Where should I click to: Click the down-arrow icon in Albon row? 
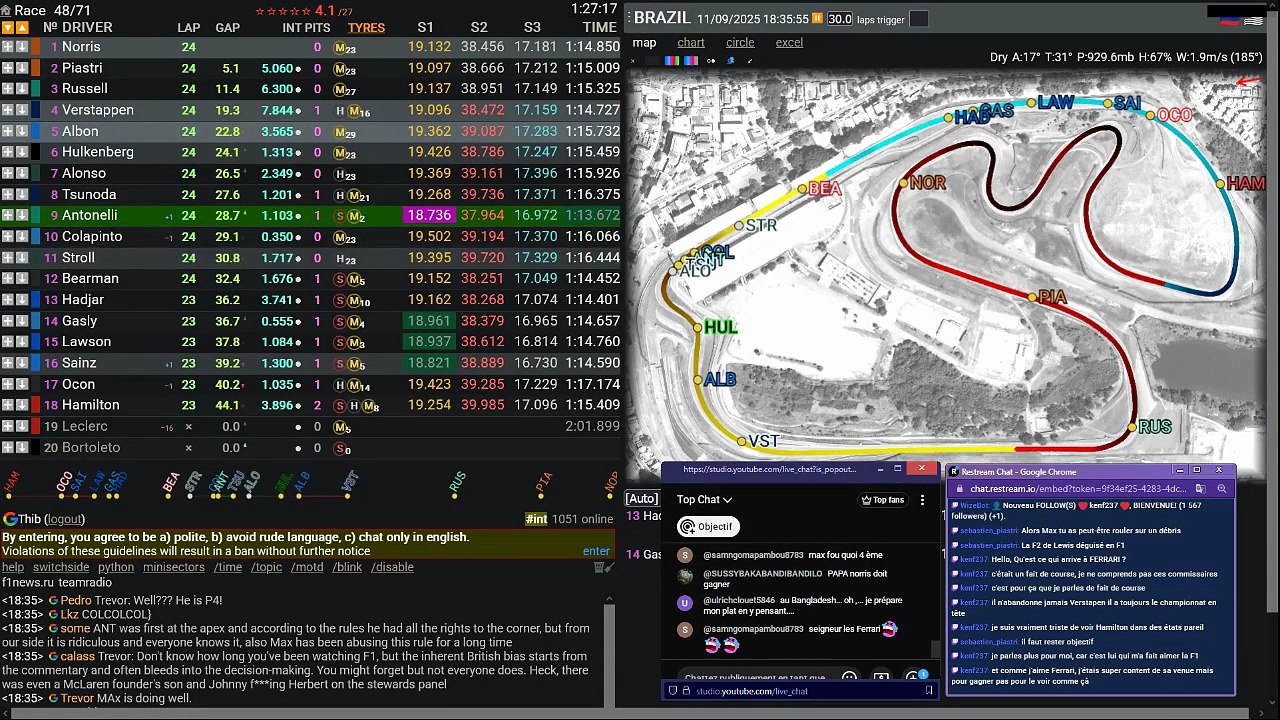point(22,131)
